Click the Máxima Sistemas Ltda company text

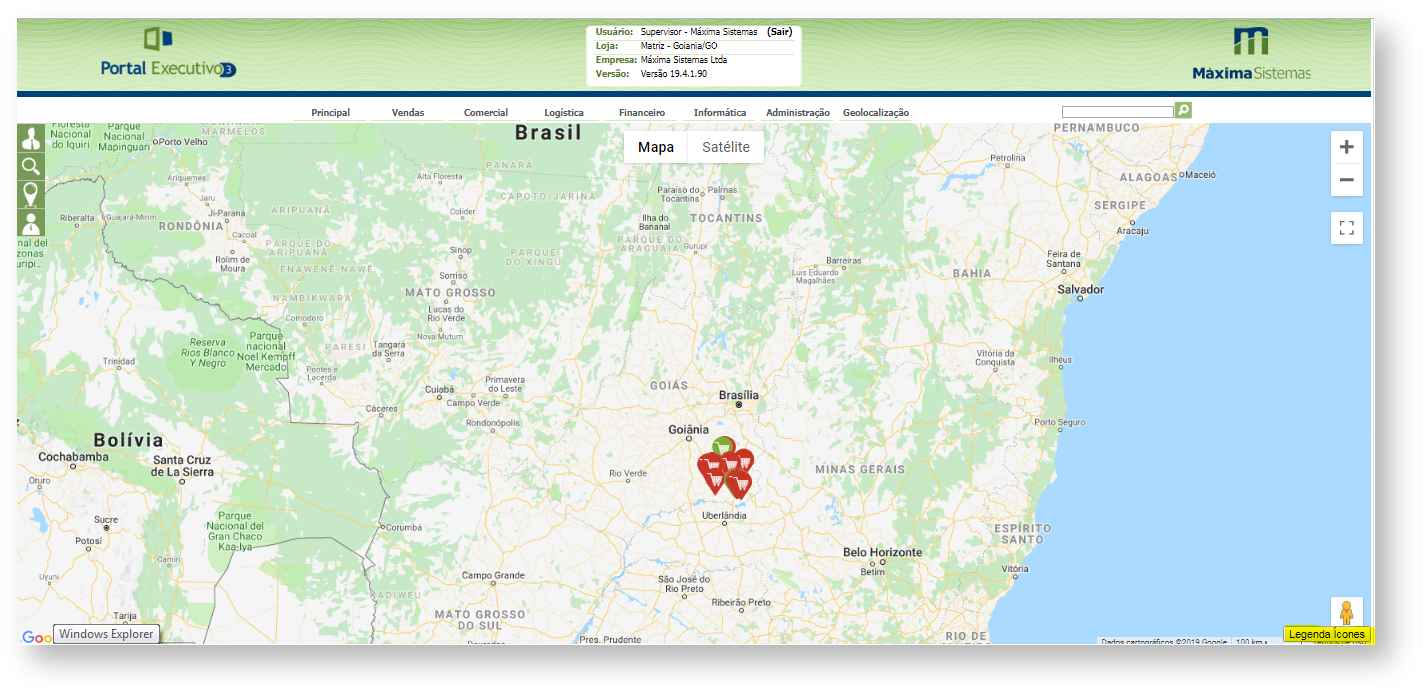click(684, 60)
